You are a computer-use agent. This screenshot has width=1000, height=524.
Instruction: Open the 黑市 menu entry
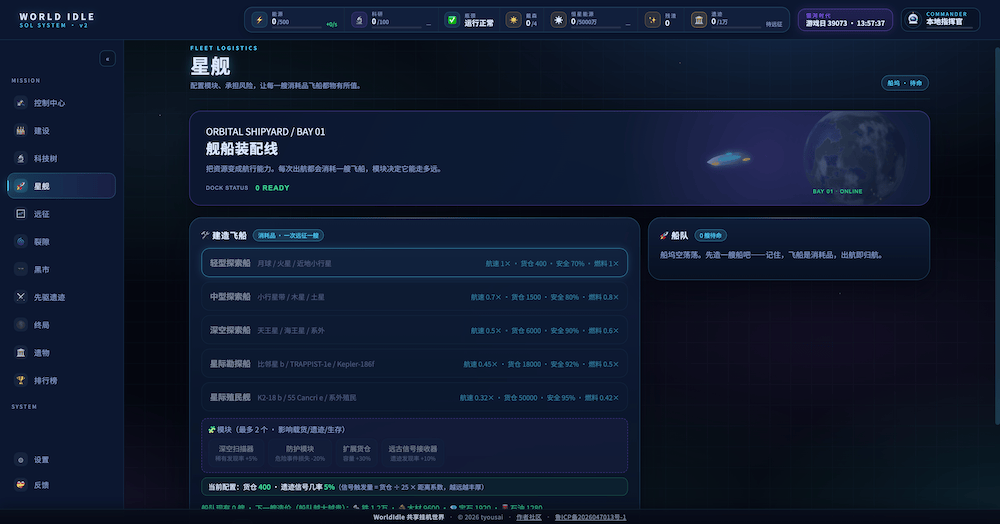click(x=61, y=269)
